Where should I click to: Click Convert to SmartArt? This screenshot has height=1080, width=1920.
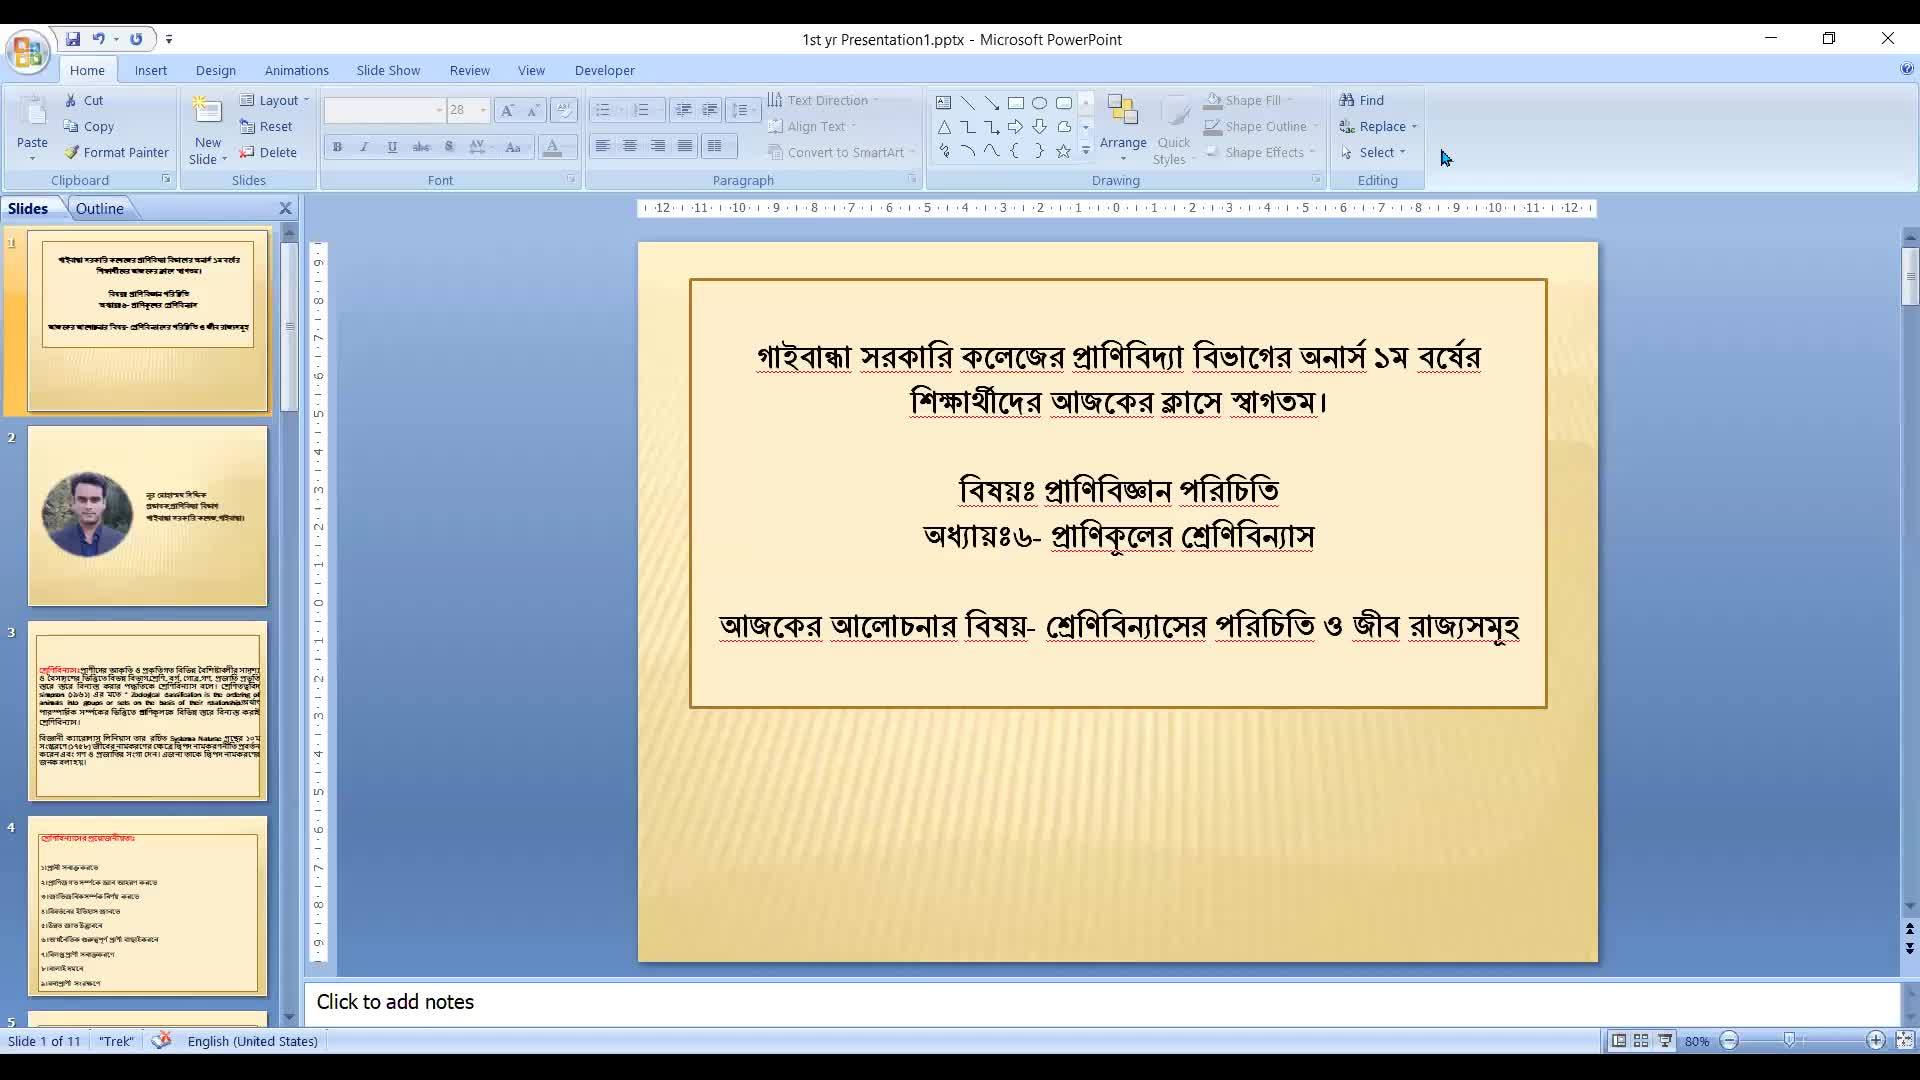coord(841,152)
